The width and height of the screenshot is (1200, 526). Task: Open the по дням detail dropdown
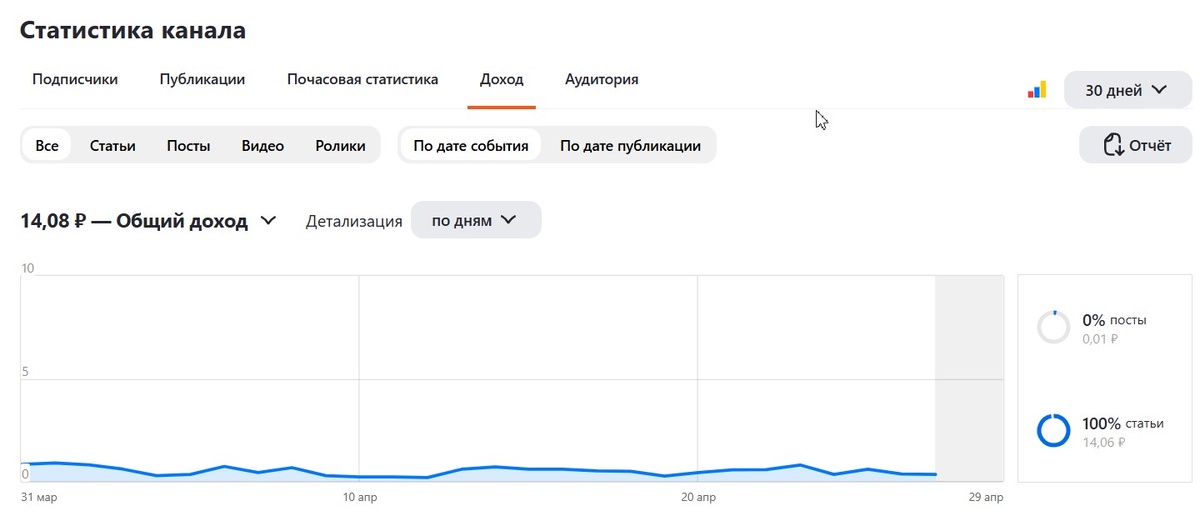476,220
